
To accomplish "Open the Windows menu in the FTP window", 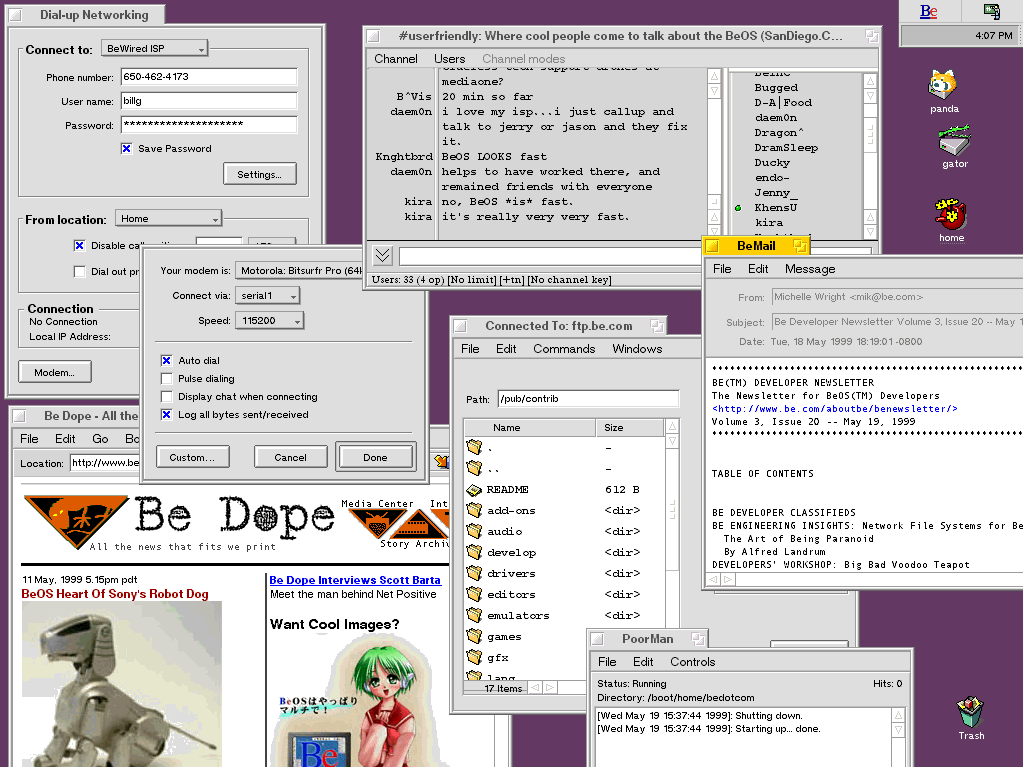I will (x=637, y=349).
